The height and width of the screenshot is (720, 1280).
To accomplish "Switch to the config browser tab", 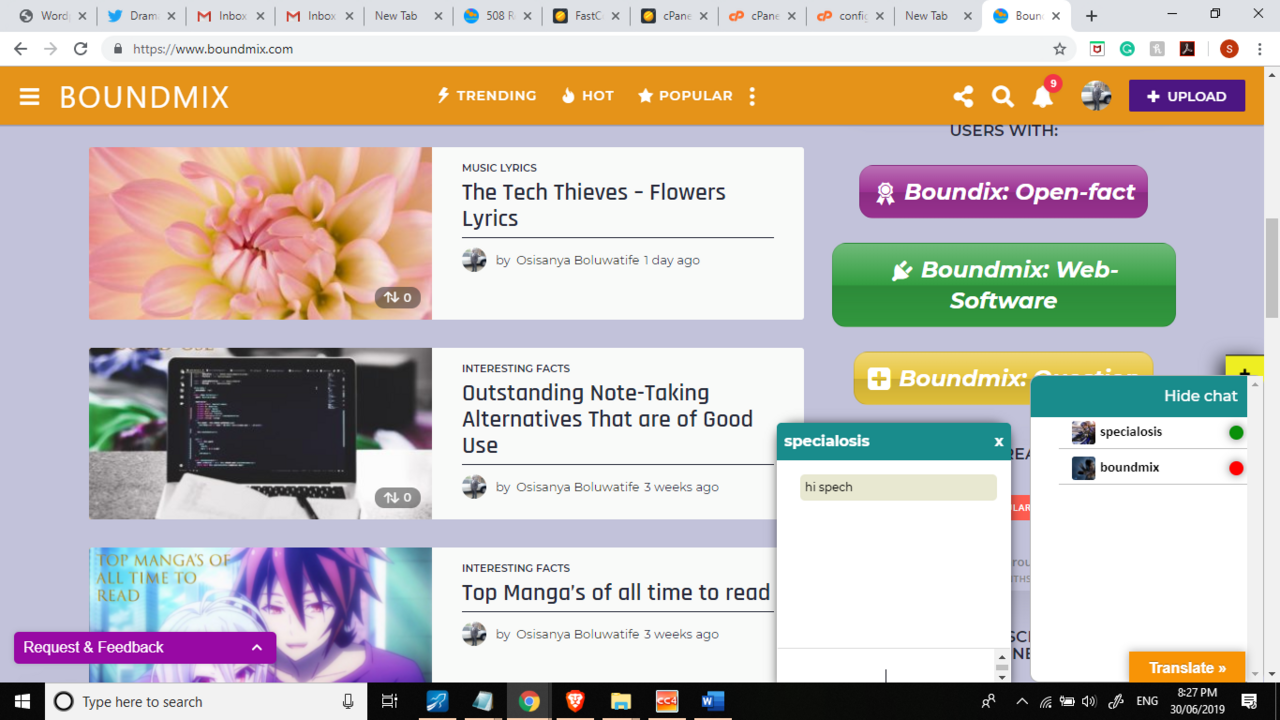I will 853,16.
